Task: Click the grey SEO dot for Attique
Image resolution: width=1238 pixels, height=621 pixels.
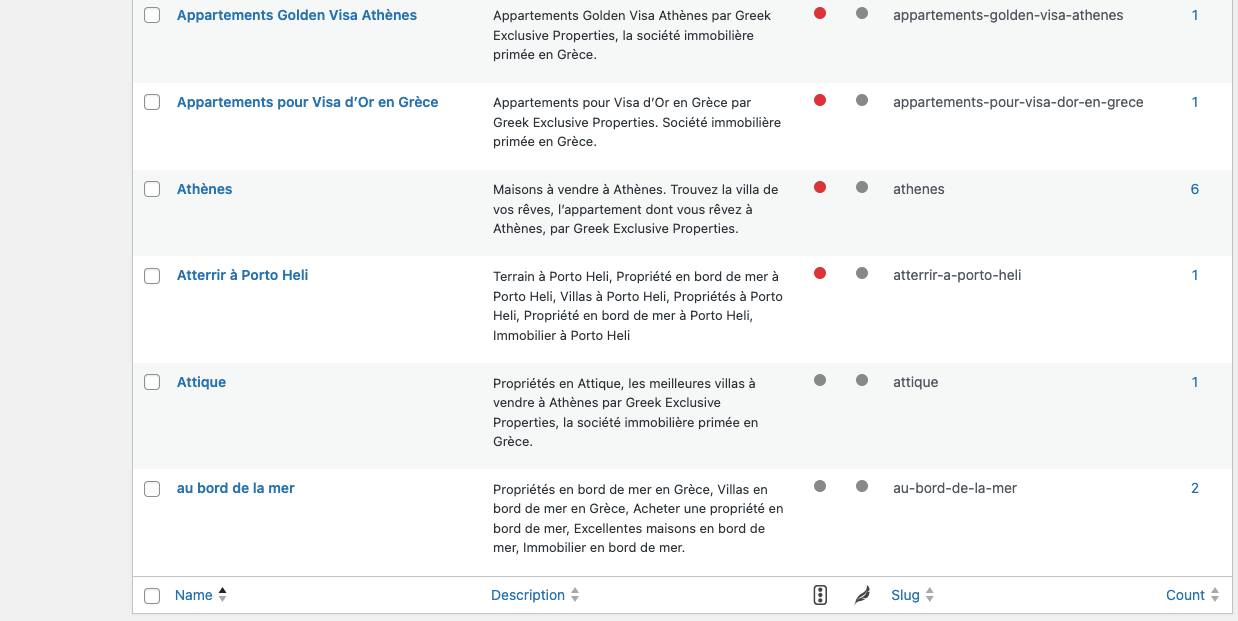Action: tap(820, 380)
